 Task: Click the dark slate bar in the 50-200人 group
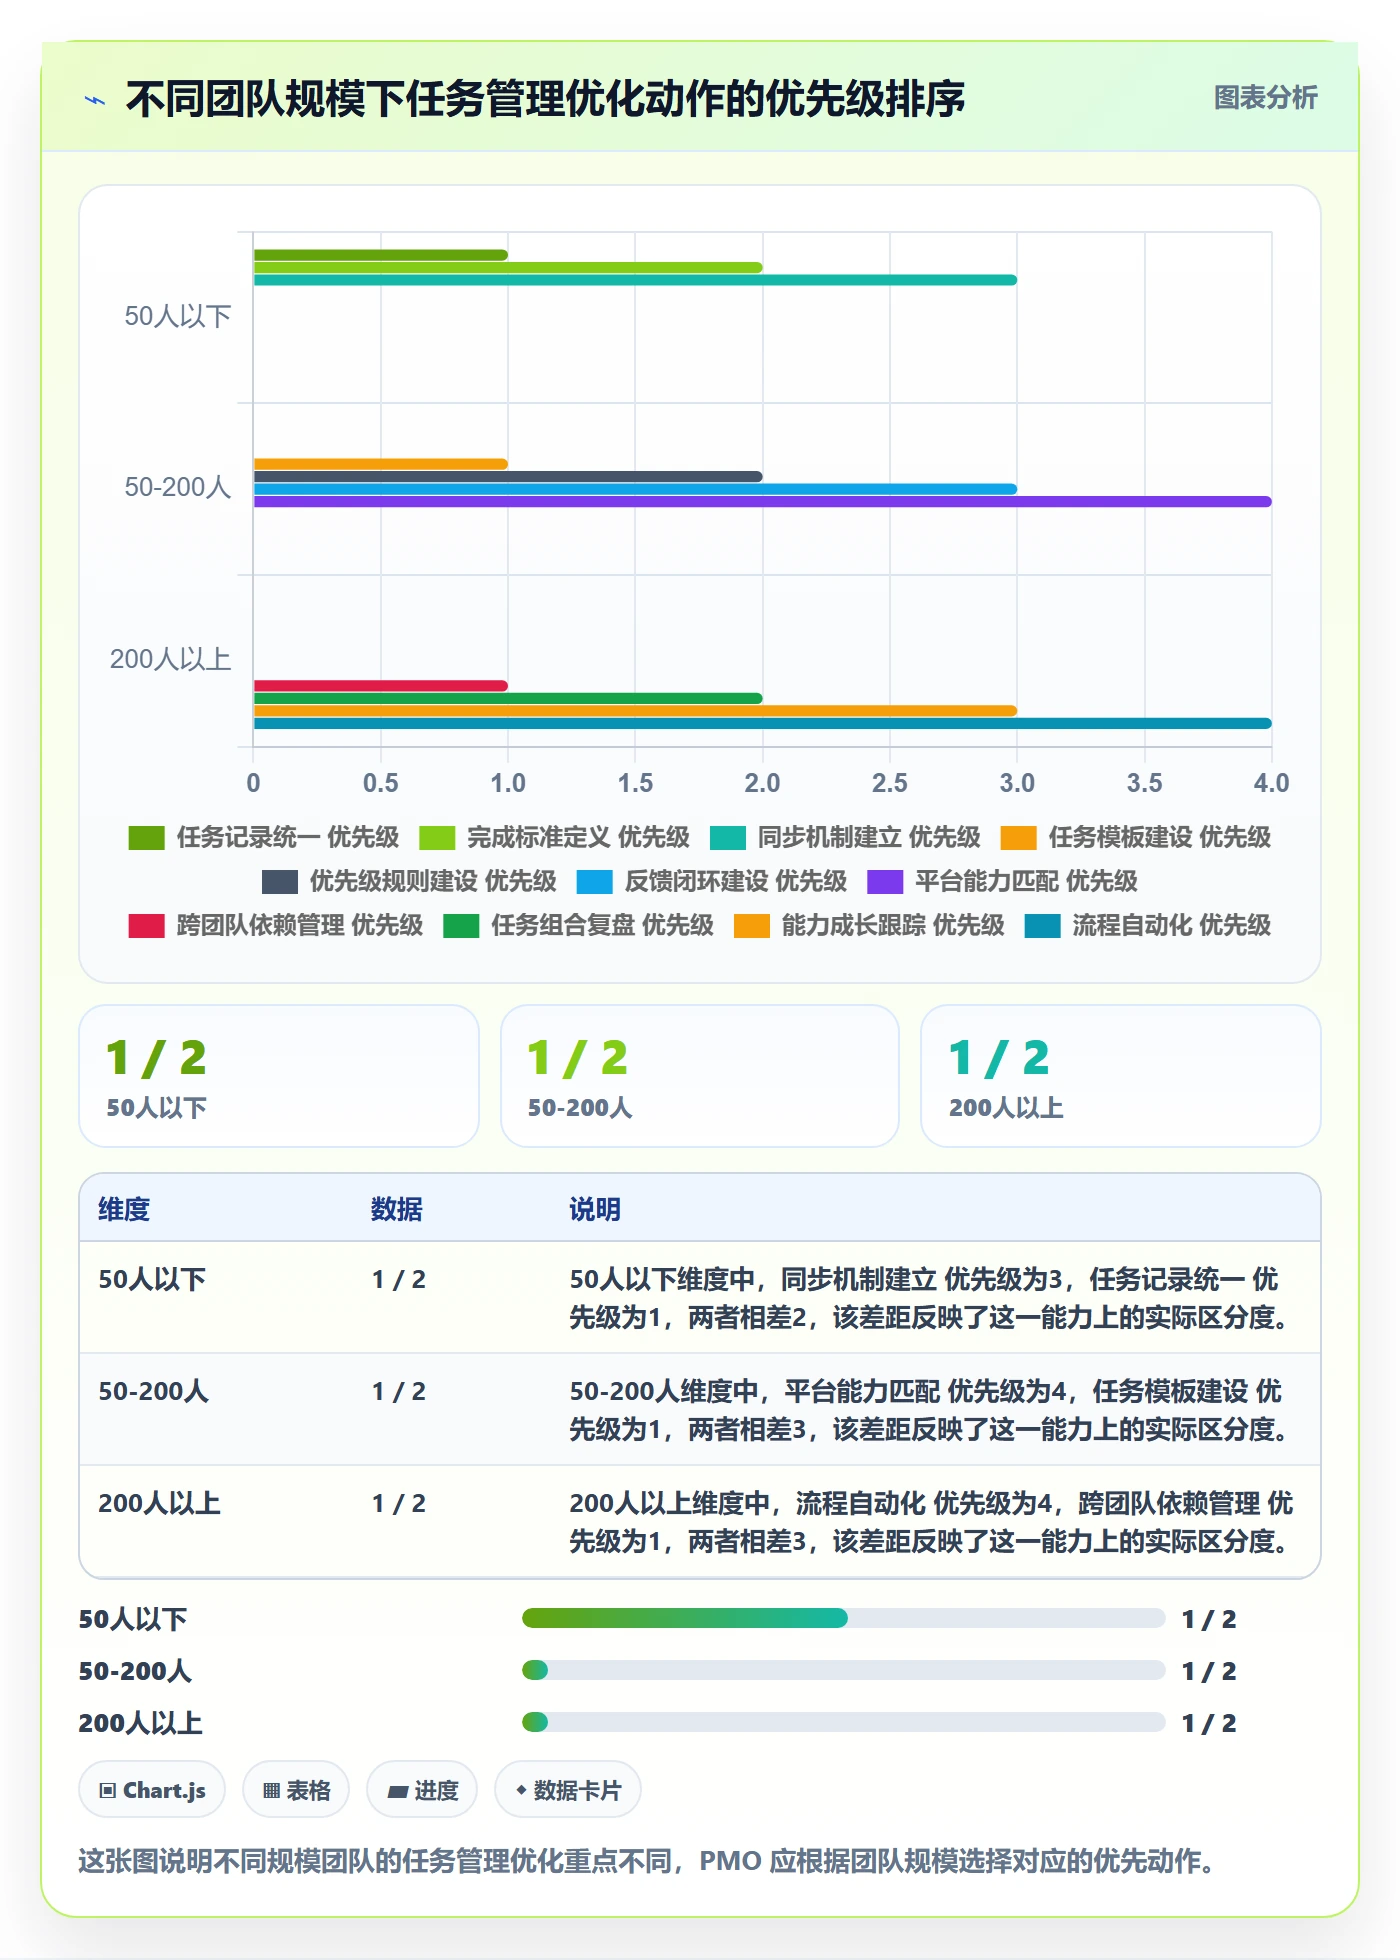pos(508,477)
